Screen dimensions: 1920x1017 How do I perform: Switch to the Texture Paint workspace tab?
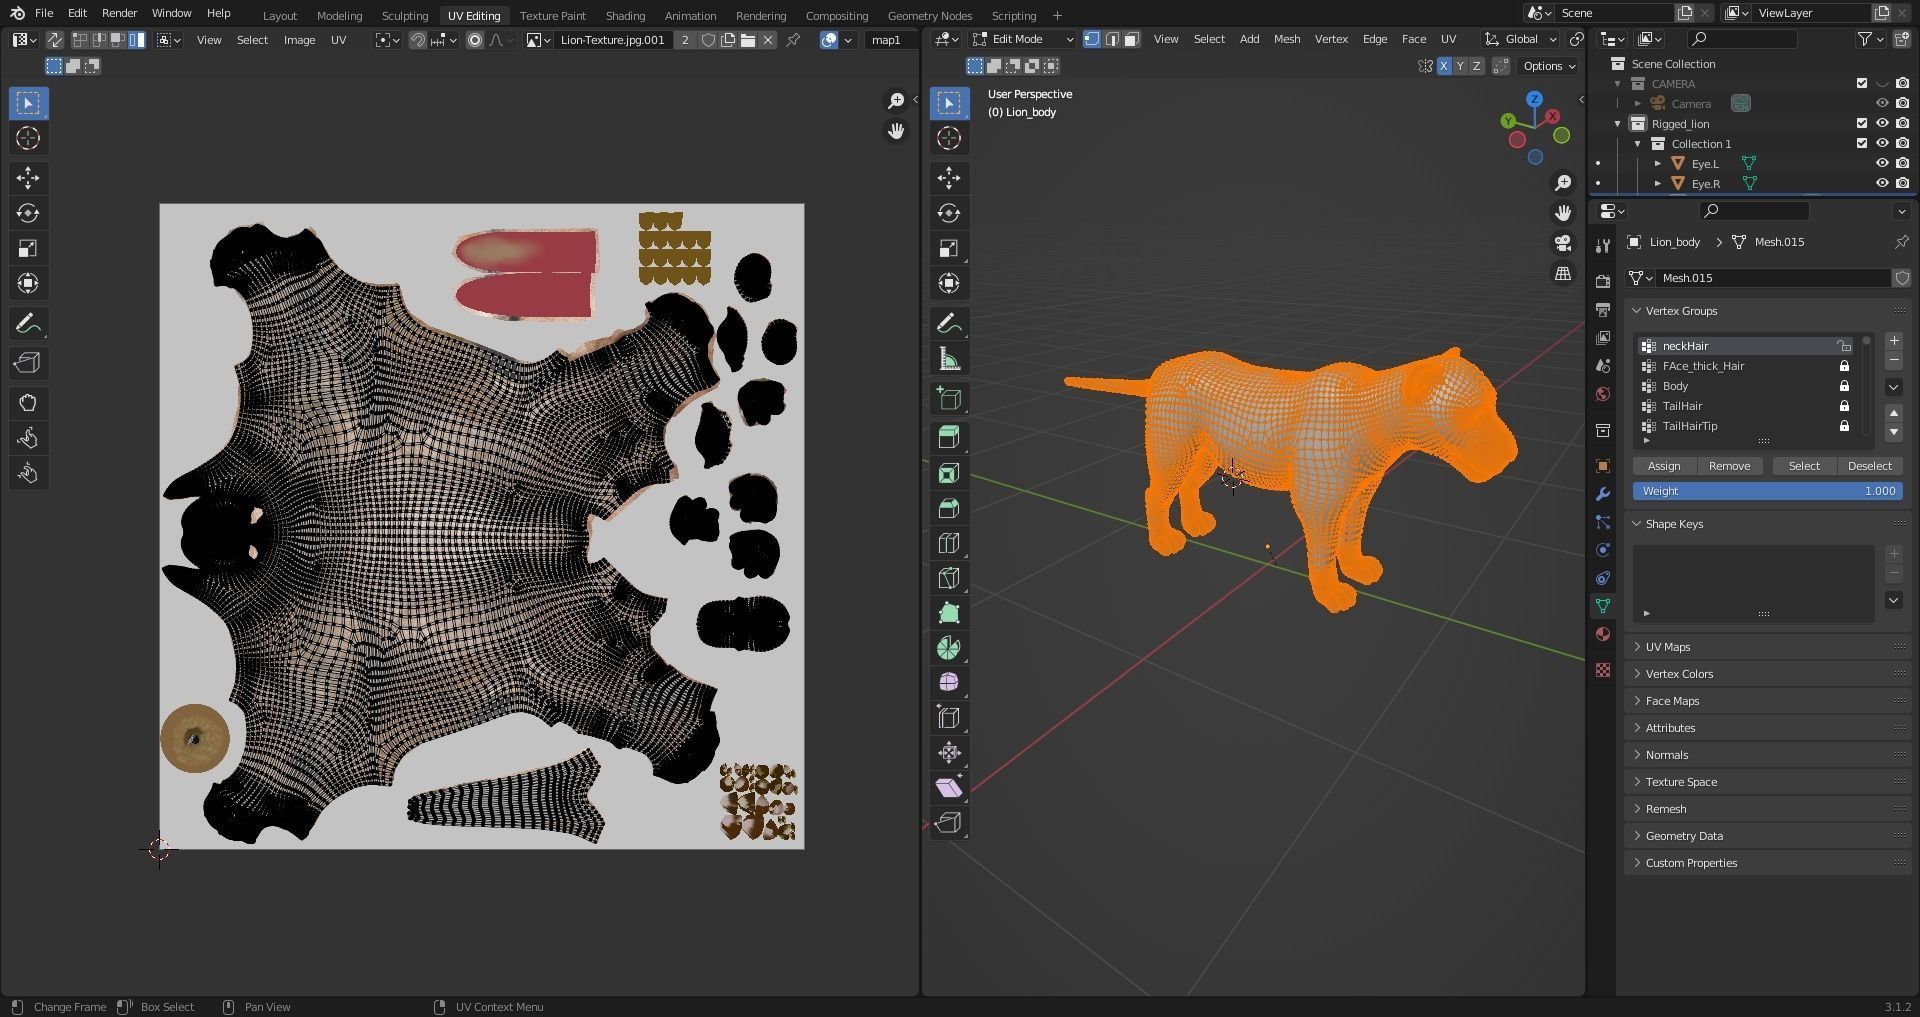point(552,15)
